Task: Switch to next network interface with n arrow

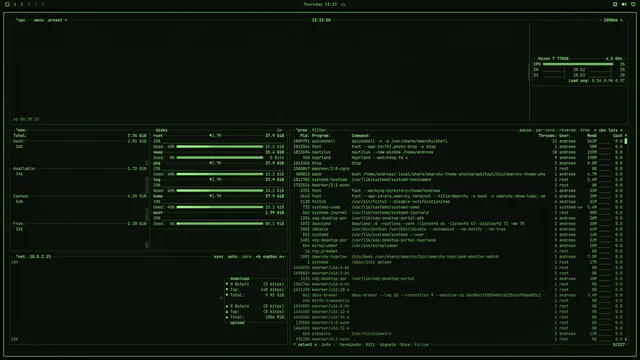Action: [282, 257]
